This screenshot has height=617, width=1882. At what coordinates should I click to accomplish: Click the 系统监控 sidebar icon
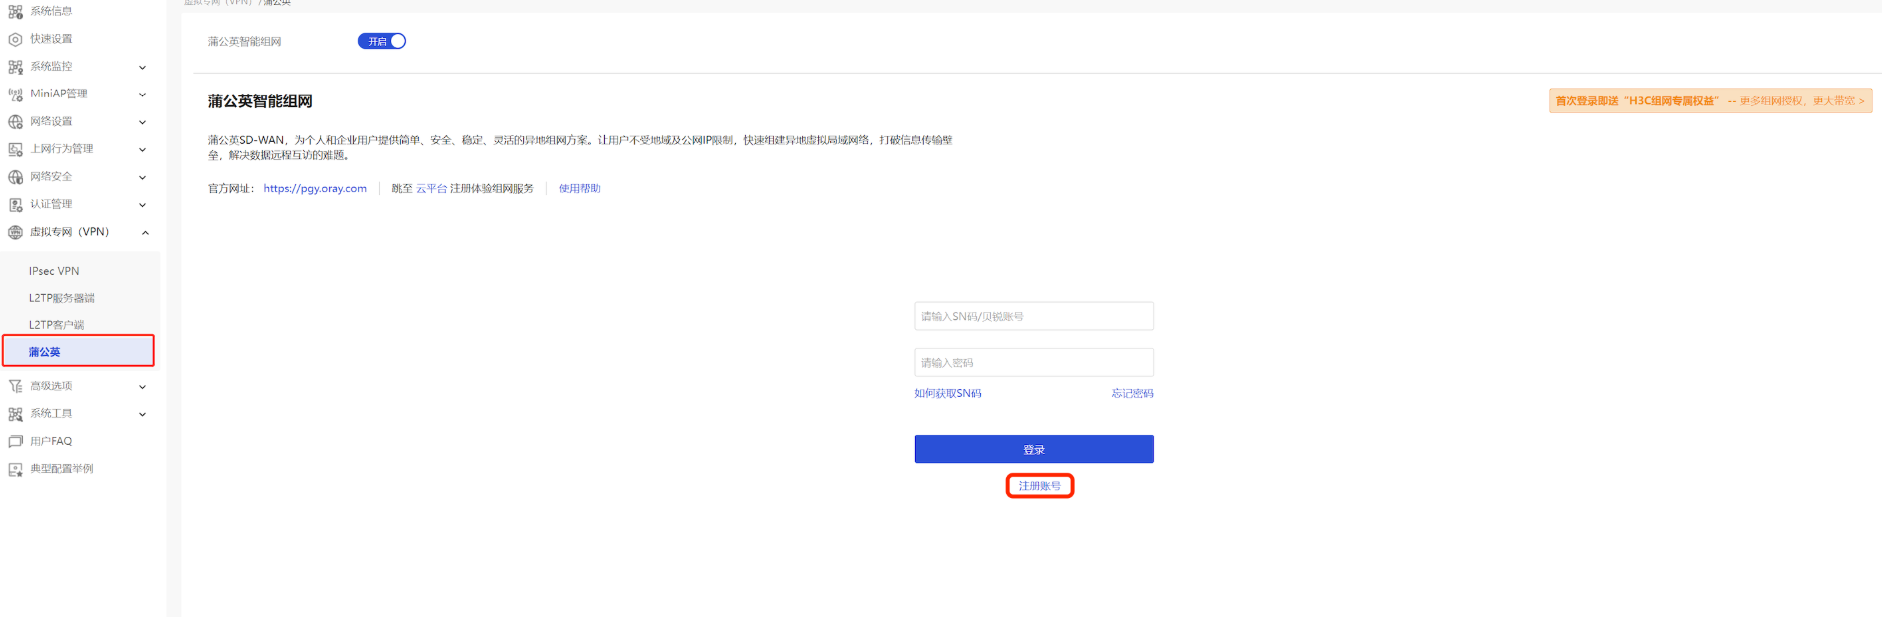[15, 67]
